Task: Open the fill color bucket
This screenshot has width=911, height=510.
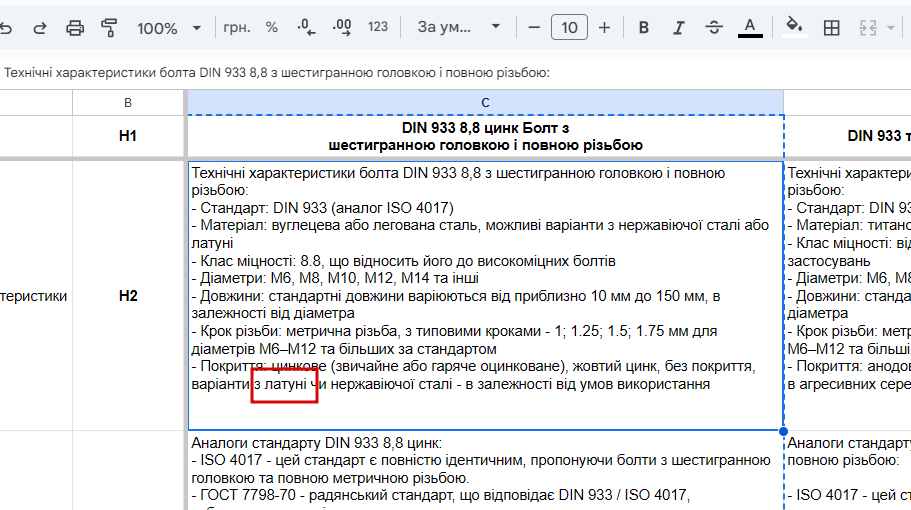Action: [794, 27]
